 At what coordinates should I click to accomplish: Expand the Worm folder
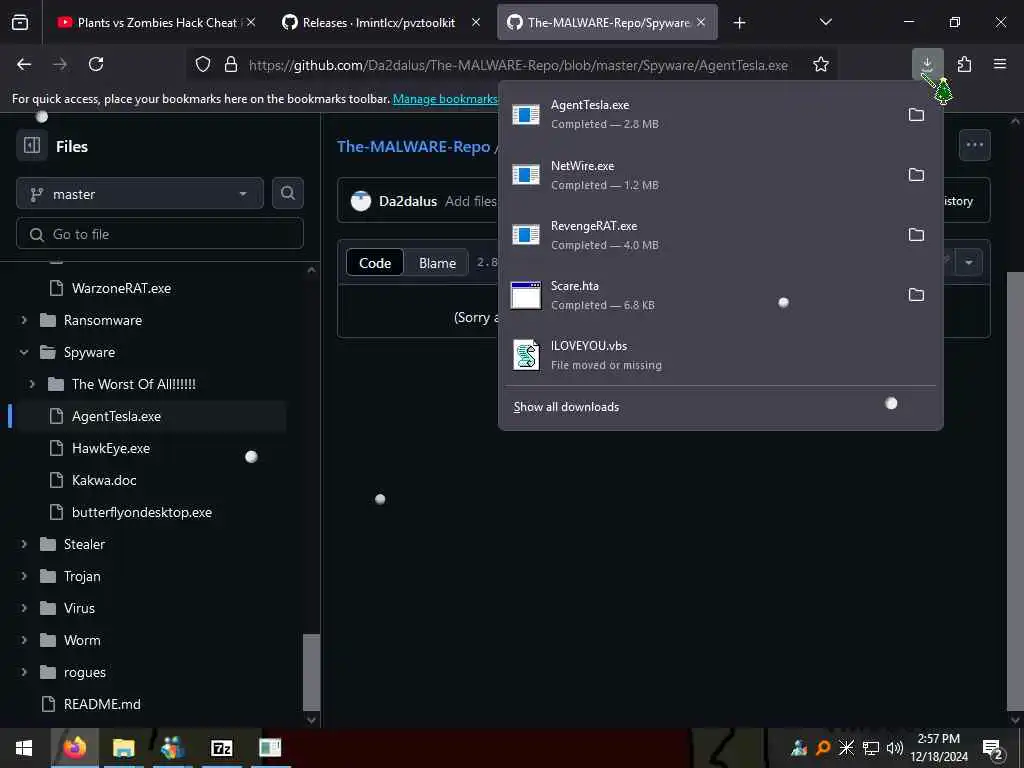(24, 640)
